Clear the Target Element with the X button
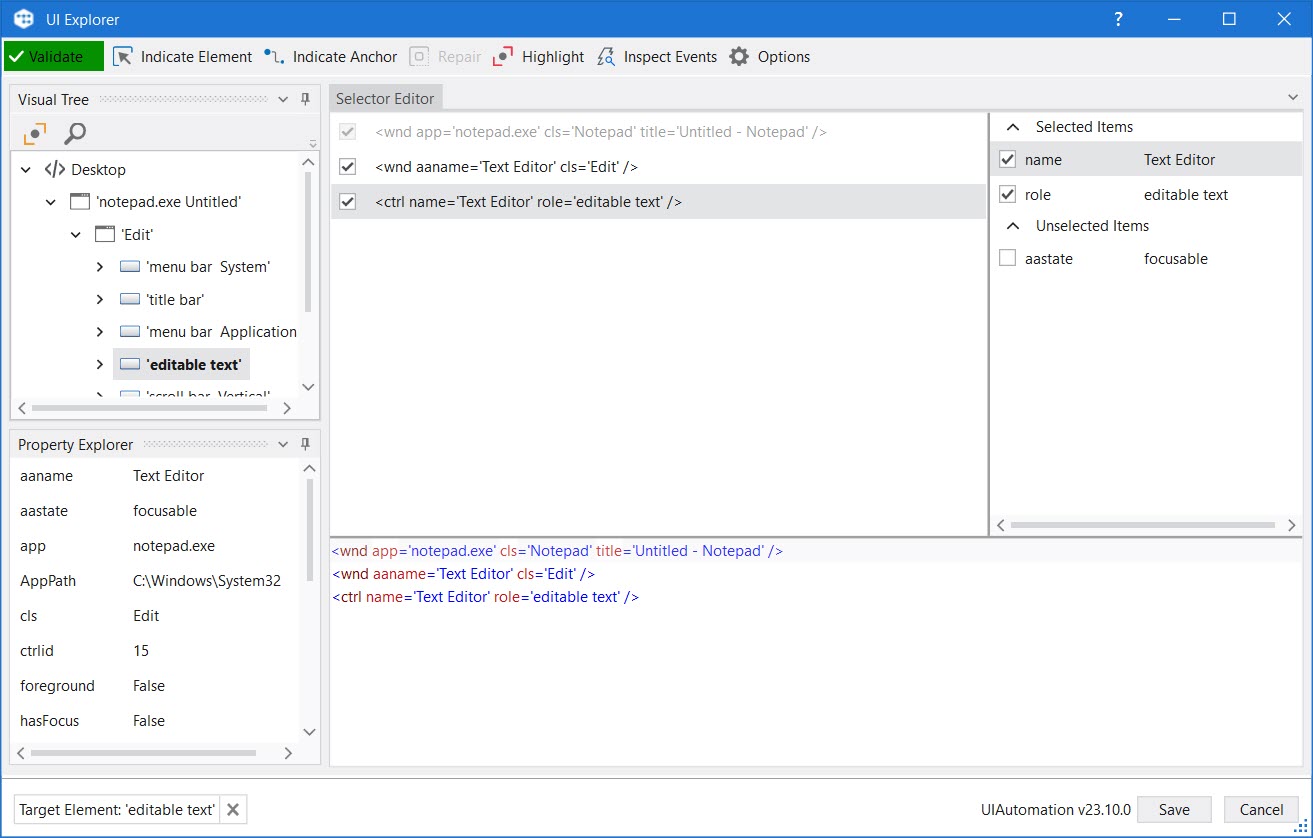1313x838 pixels. 232,810
